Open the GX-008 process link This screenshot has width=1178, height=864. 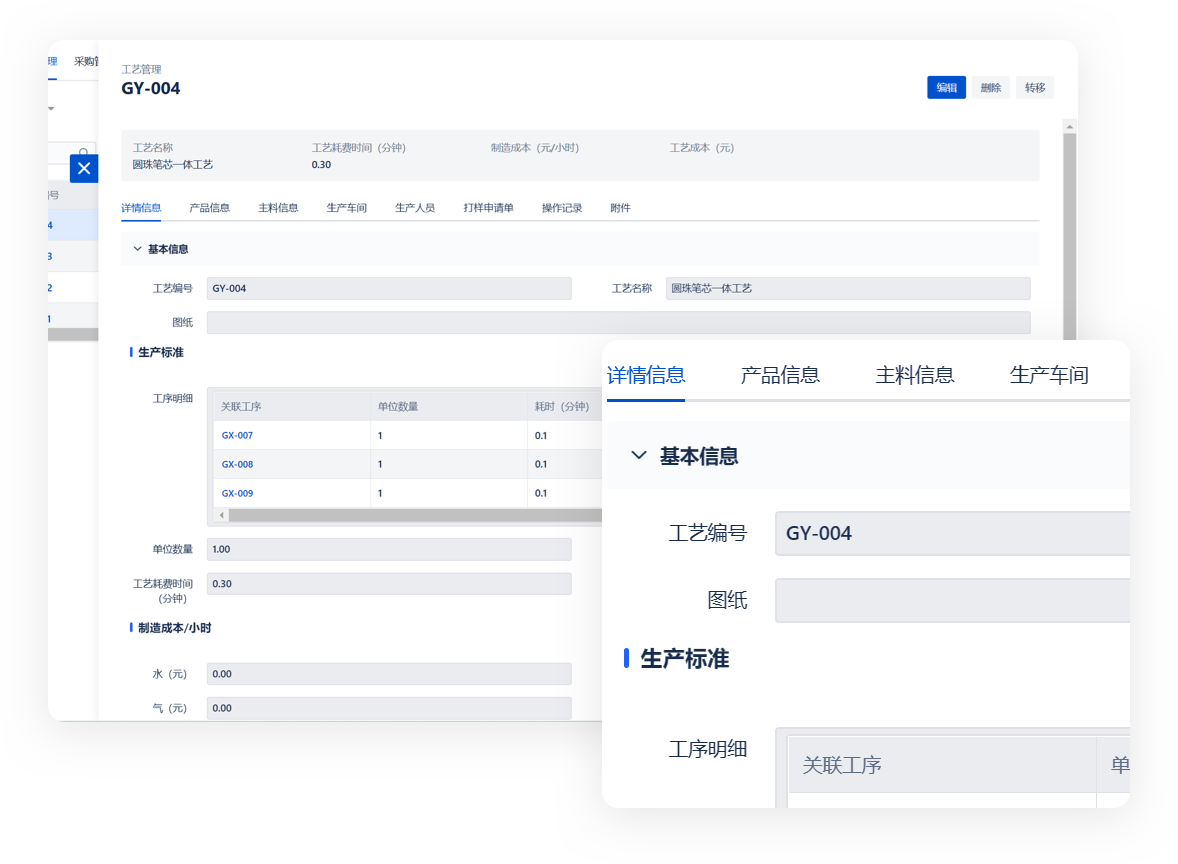(x=237, y=464)
